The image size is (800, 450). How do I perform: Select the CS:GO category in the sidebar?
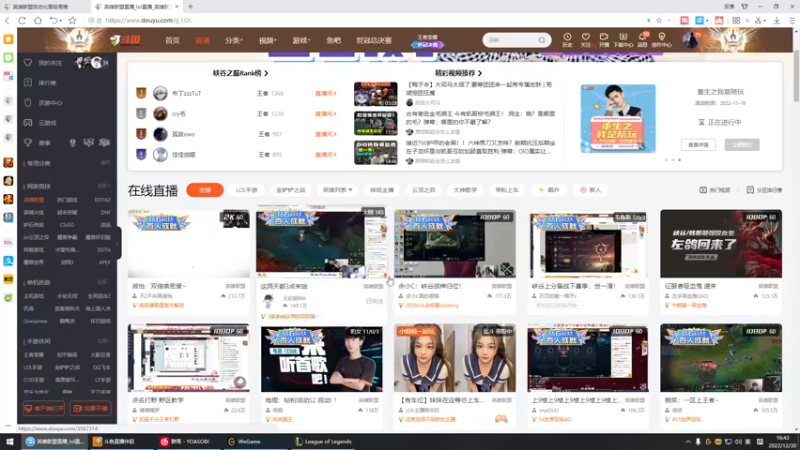pos(67,224)
